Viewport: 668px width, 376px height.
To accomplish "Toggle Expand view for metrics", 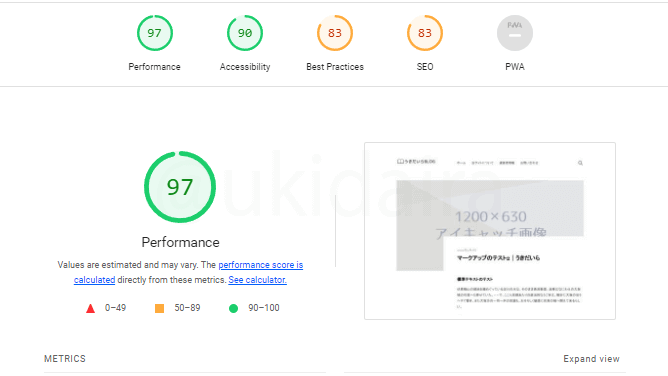I will [591, 359].
